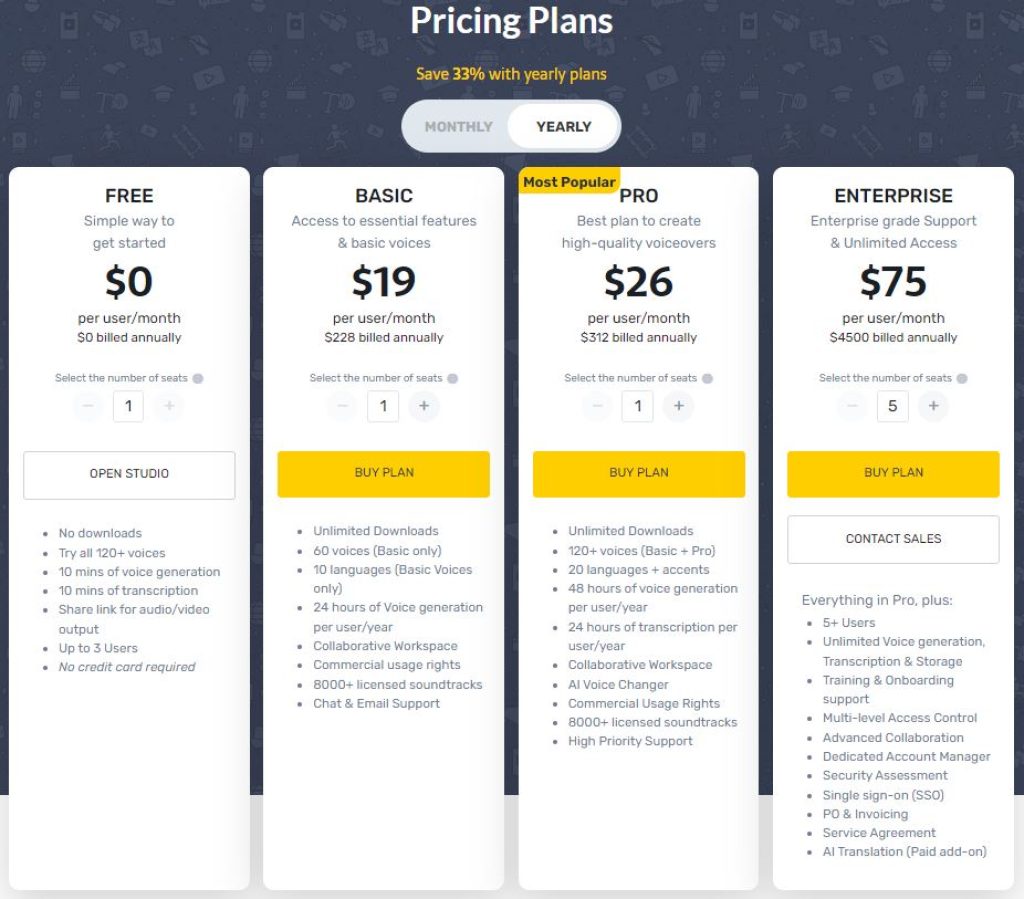This screenshot has height=899, width=1024.
Task: Click the Enterprise seat number field
Action: click(x=893, y=407)
